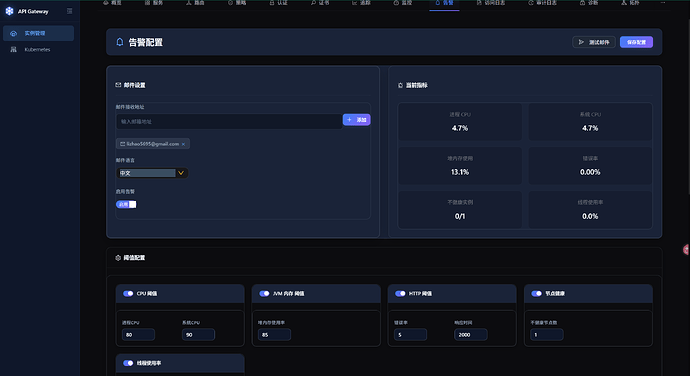Viewport: 690px width, 376px height.
Task: Click the 错误率 field showing 5
Action: coord(410,335)
